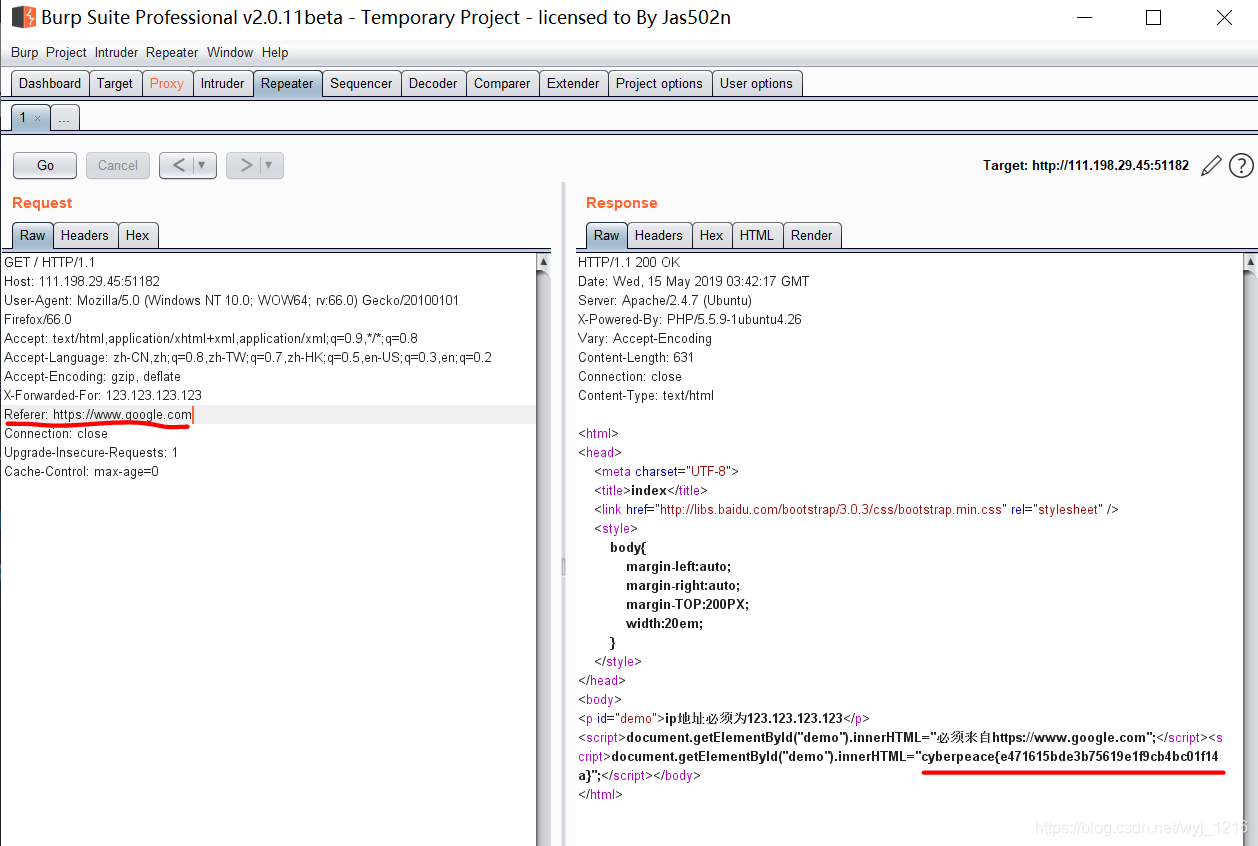Click the X-Powered-By PHP response header
This screenshot has width=1258, height=846.
click(690, 319)
